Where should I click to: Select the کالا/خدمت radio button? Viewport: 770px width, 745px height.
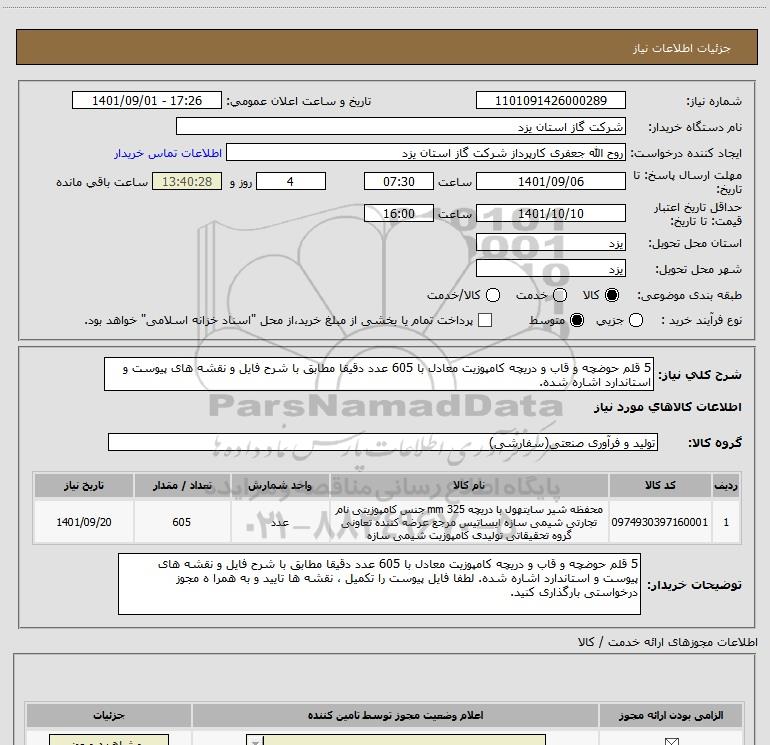493,295
